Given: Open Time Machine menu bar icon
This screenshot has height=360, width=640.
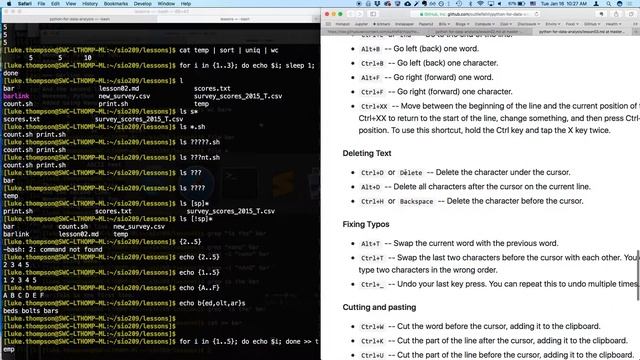Looking at the screenshot, I should [x=459, y=4].
